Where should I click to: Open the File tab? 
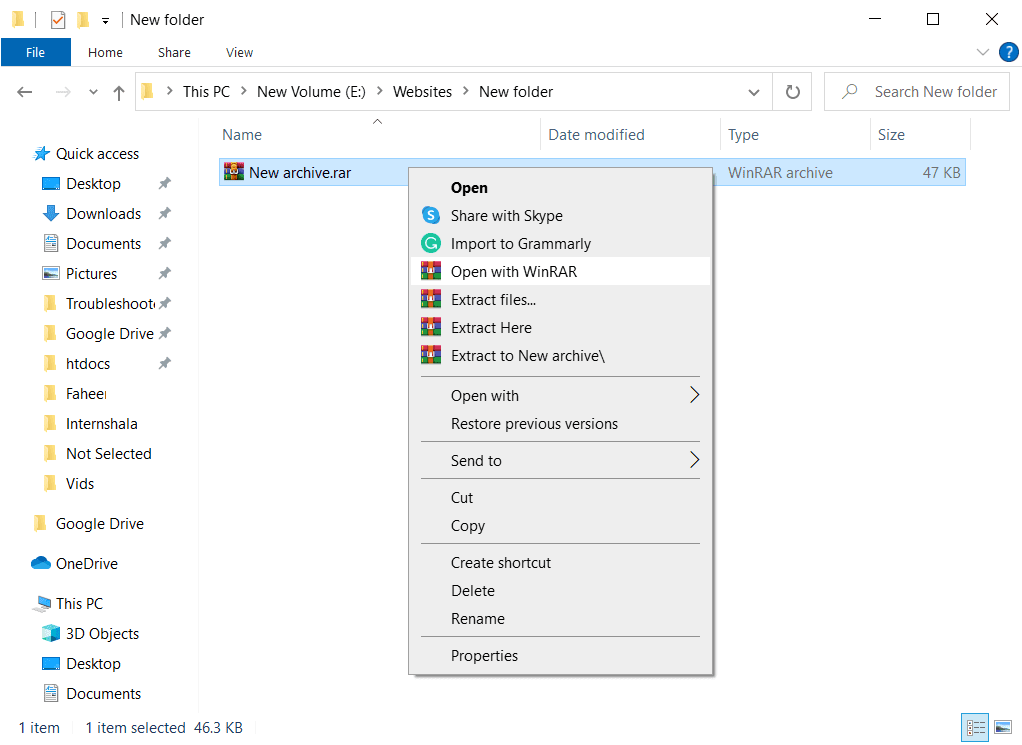point(35,52)
